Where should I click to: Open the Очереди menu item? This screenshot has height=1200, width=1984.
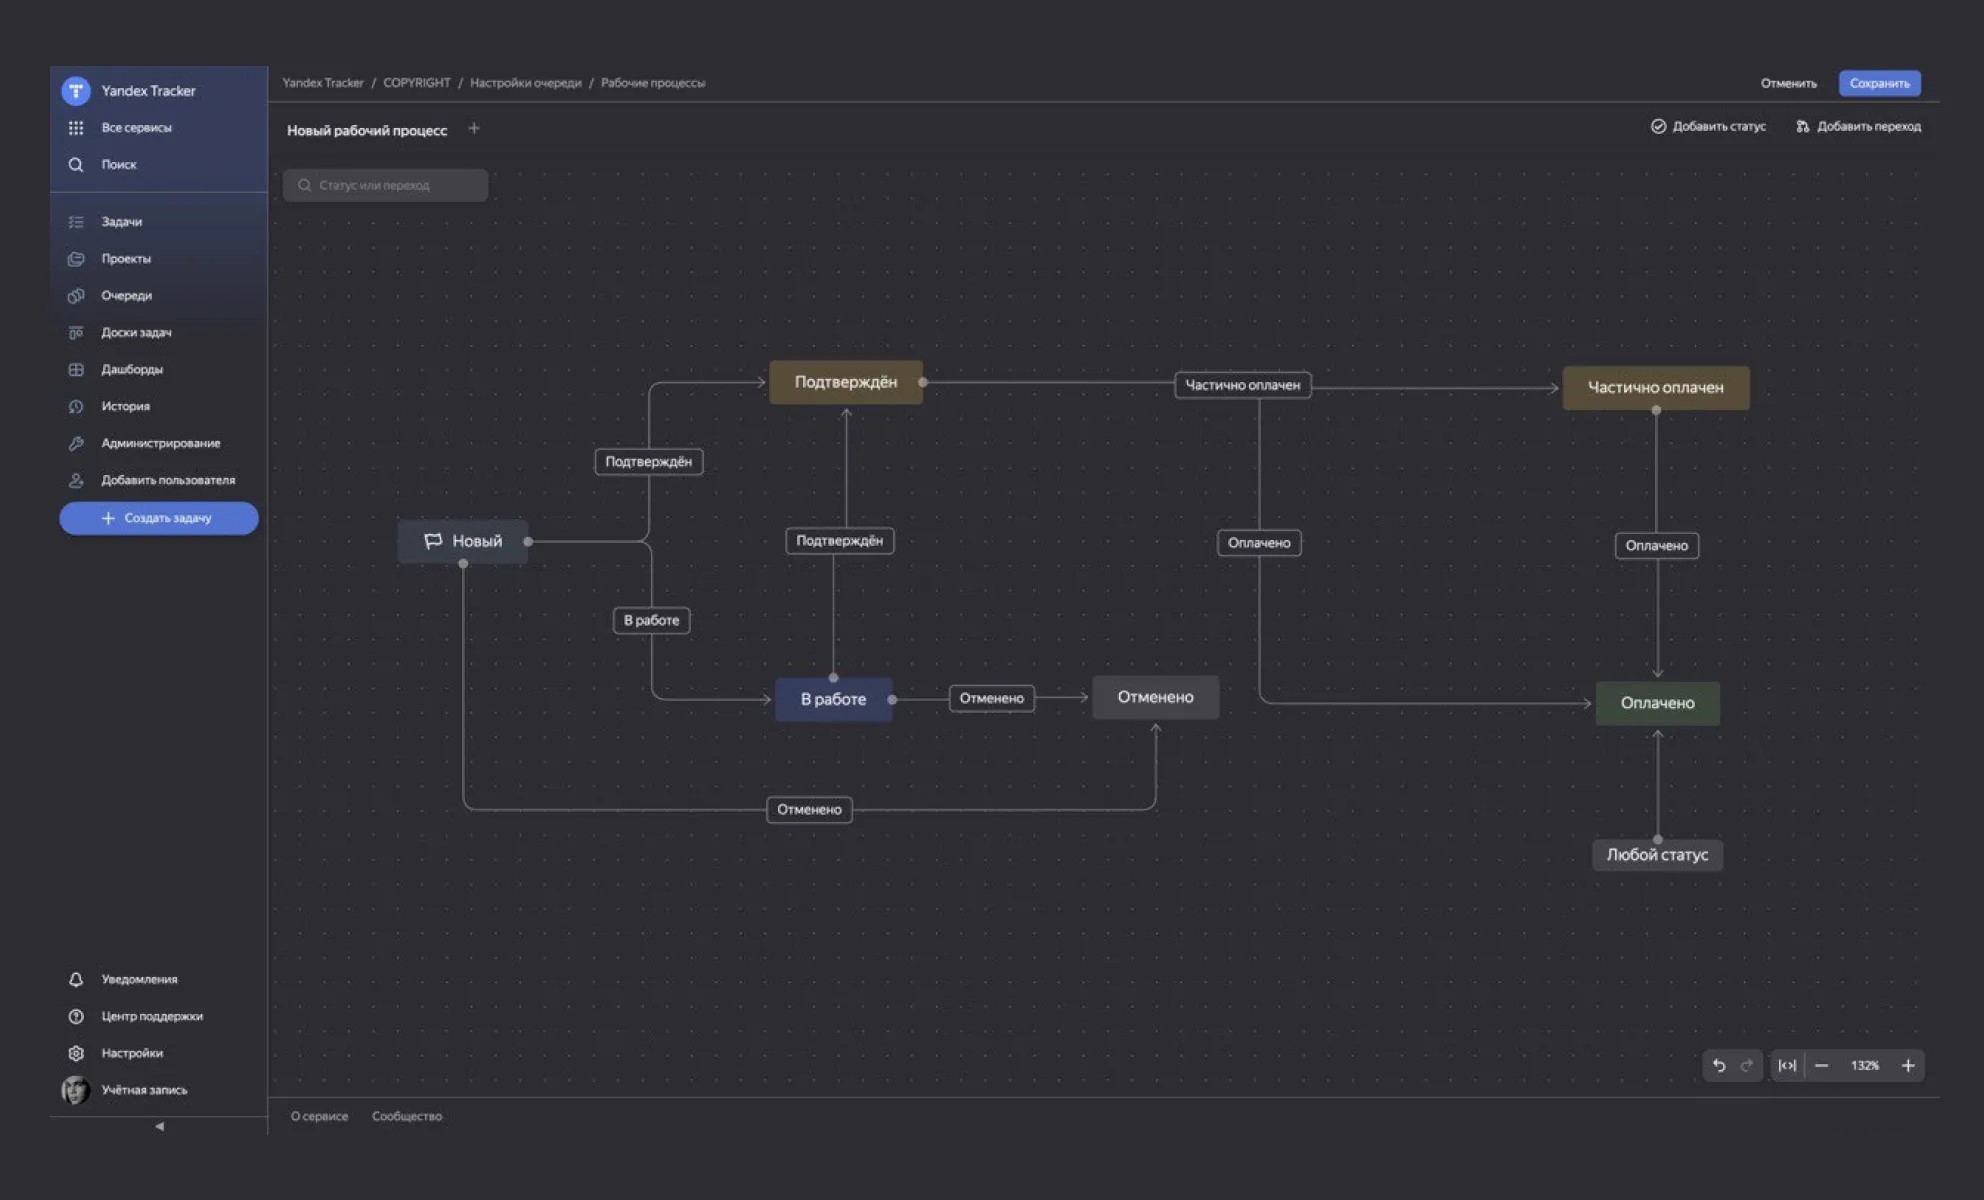[x=126, y=295]
